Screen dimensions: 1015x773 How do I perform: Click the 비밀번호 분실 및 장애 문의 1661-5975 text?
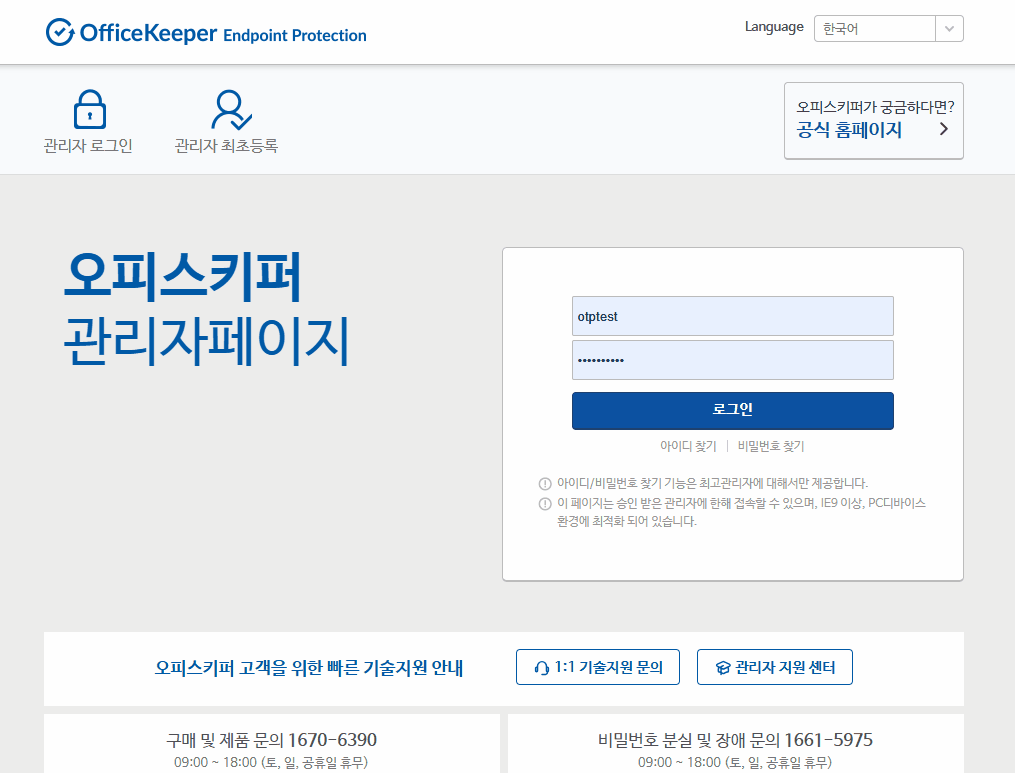click(x=735, y=740)
